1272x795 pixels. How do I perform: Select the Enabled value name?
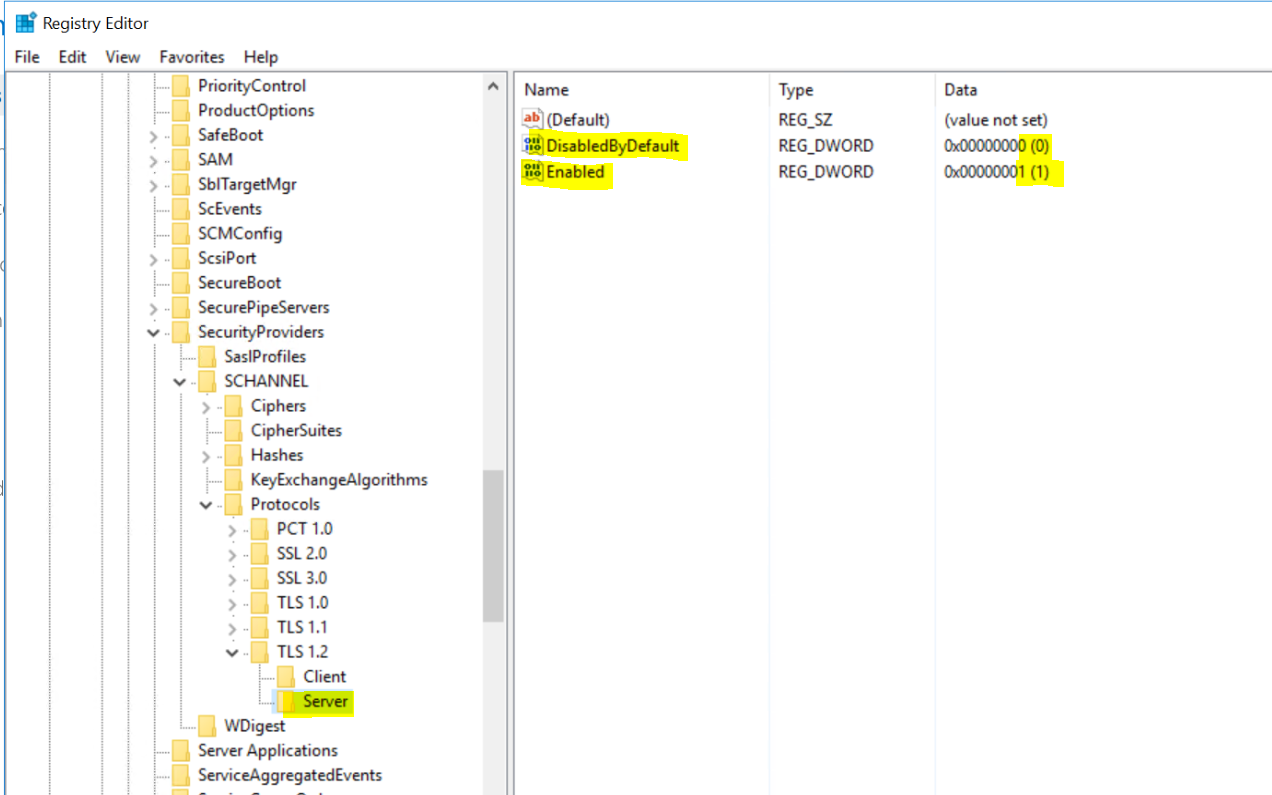pos(575,171)
